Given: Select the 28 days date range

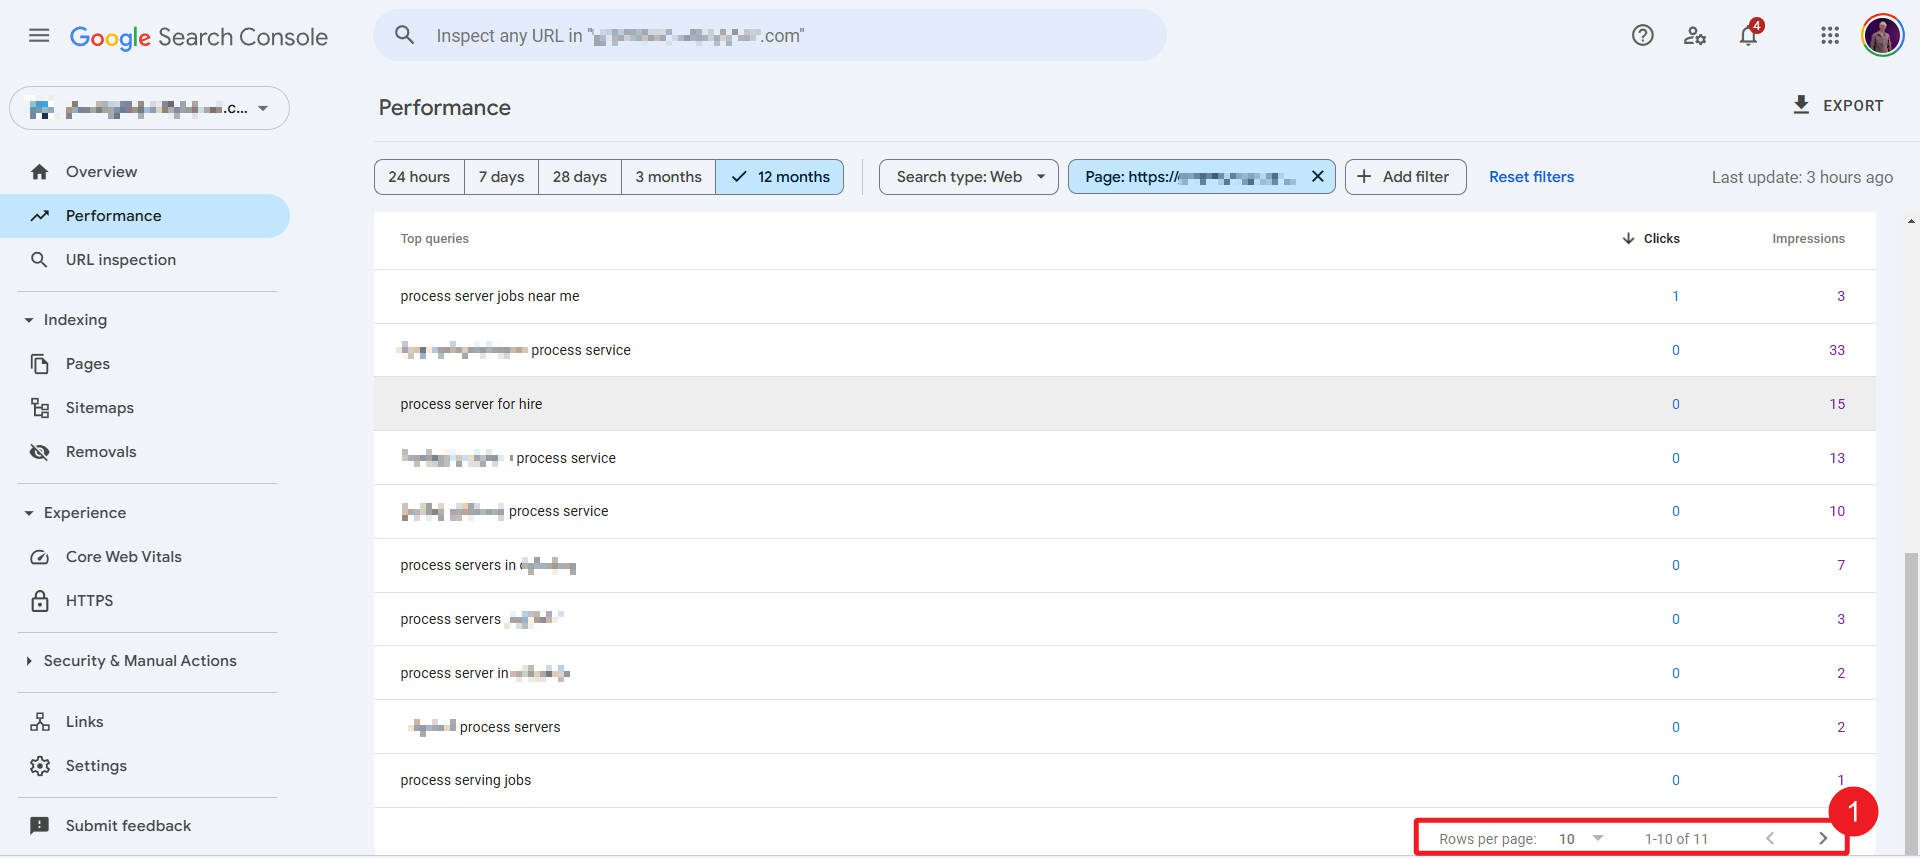Looking at the screenshot, I should click(580, 177).
